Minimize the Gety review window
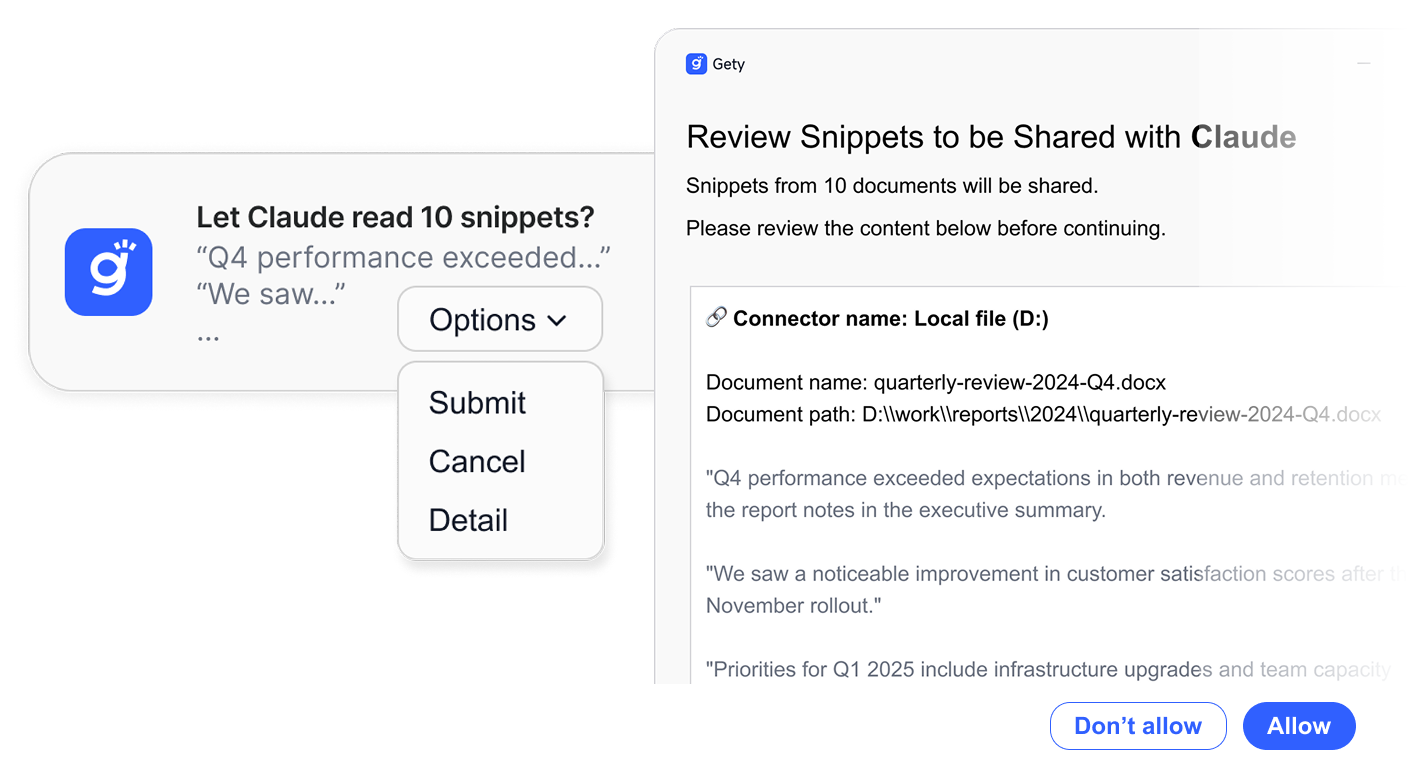The width and height of the screenshot is (1409, 777). (1363, 64)
